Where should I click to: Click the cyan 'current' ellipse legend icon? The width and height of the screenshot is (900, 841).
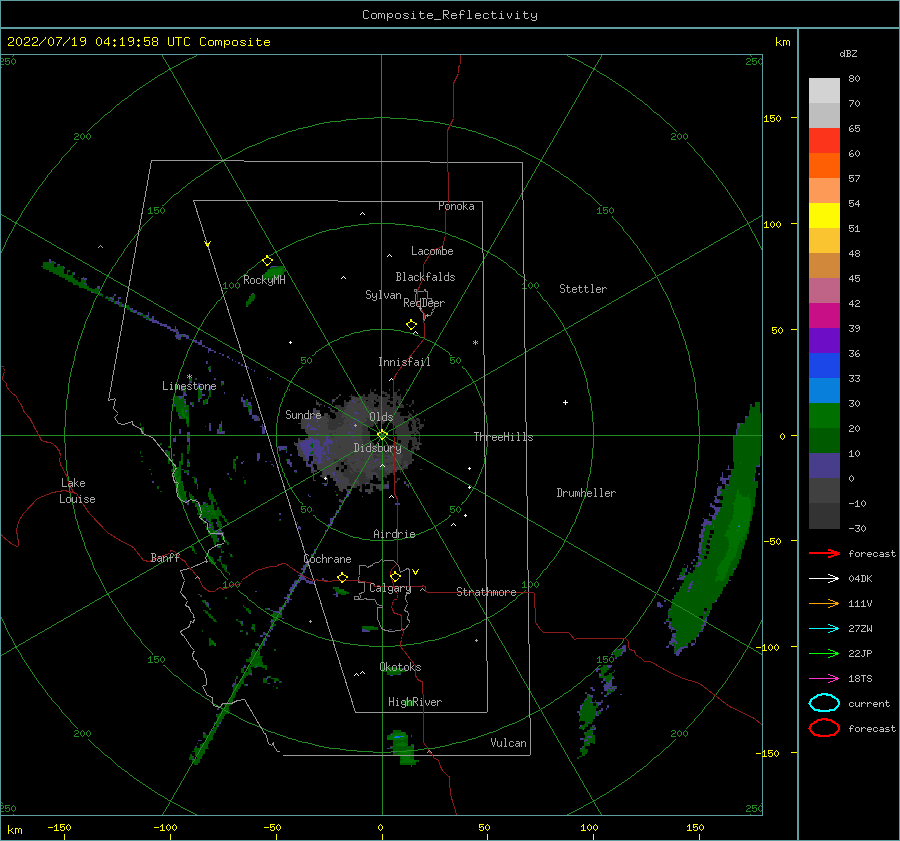click(x=824, y=703)
